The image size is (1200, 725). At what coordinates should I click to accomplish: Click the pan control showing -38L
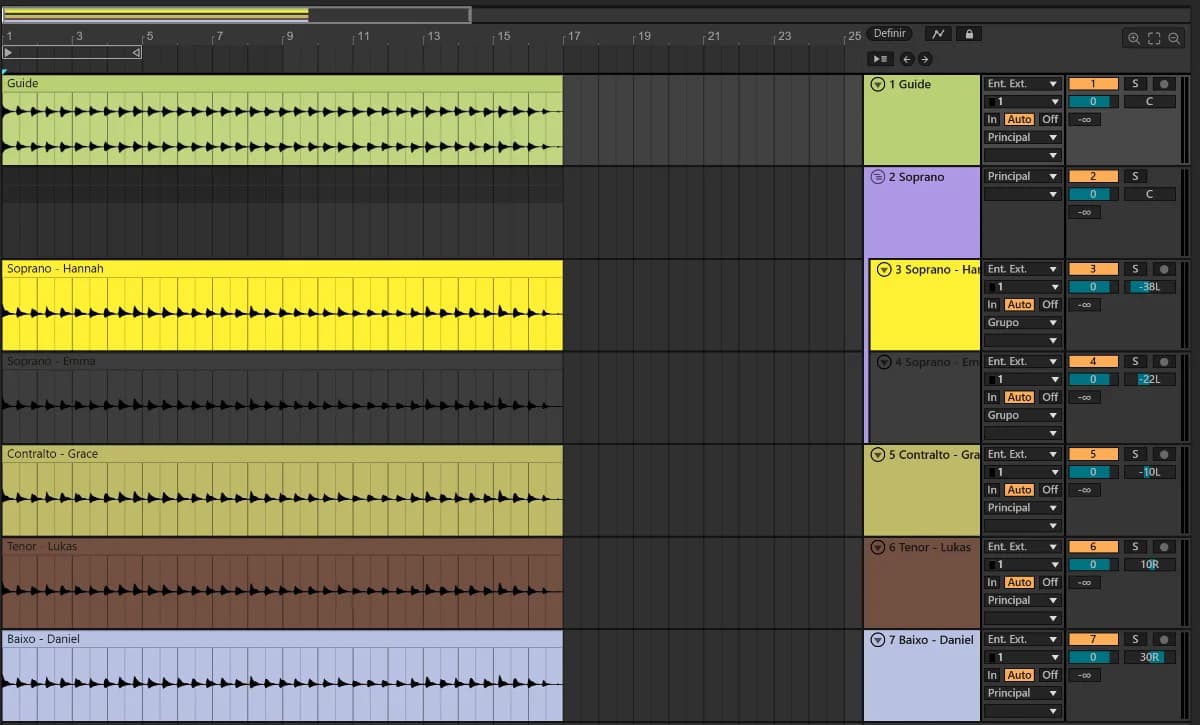1149,287
